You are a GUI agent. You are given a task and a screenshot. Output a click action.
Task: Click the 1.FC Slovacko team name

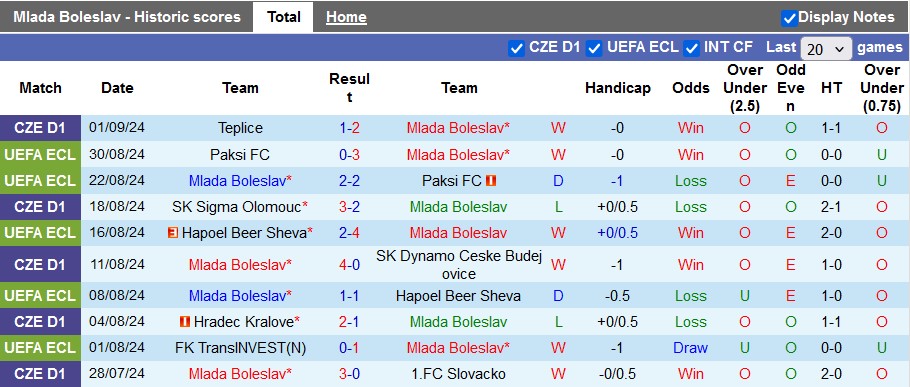pyautogui.click(x=458, y=374)
